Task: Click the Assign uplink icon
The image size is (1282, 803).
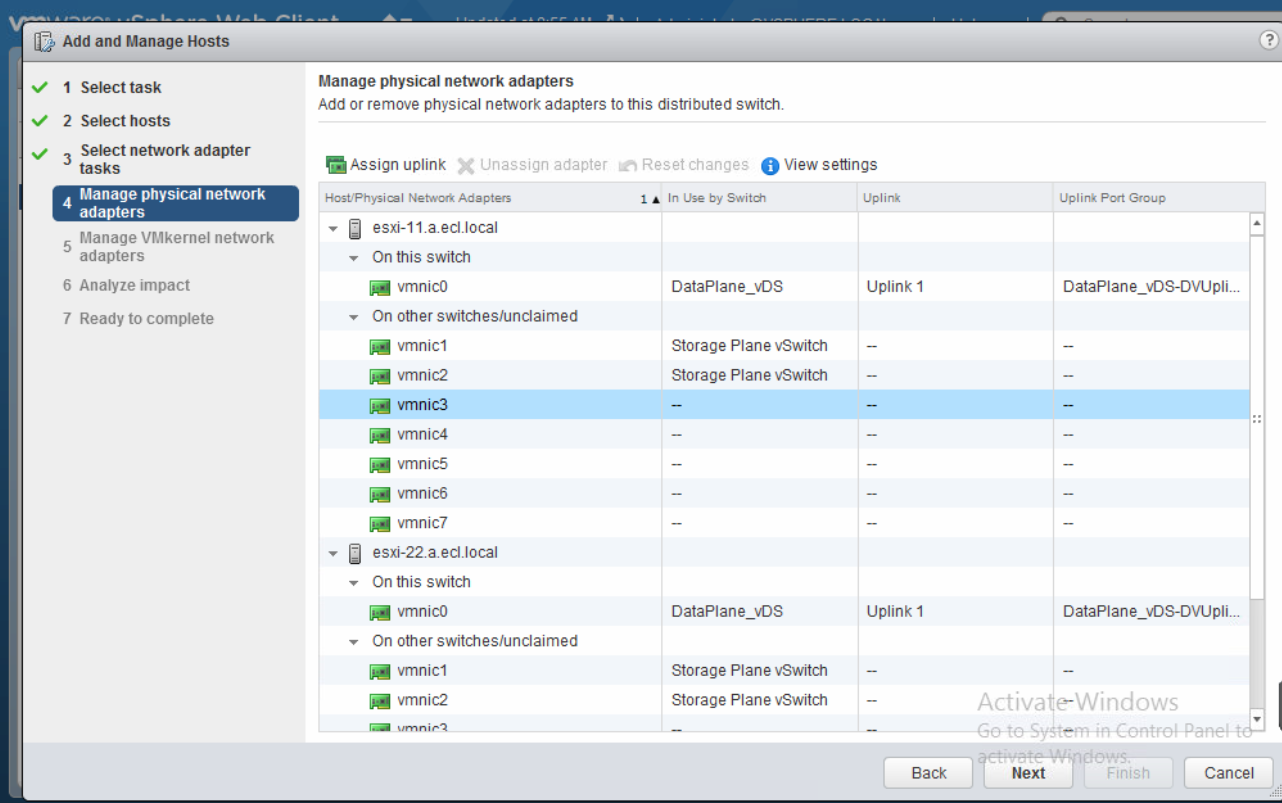Action: [336, 165]
